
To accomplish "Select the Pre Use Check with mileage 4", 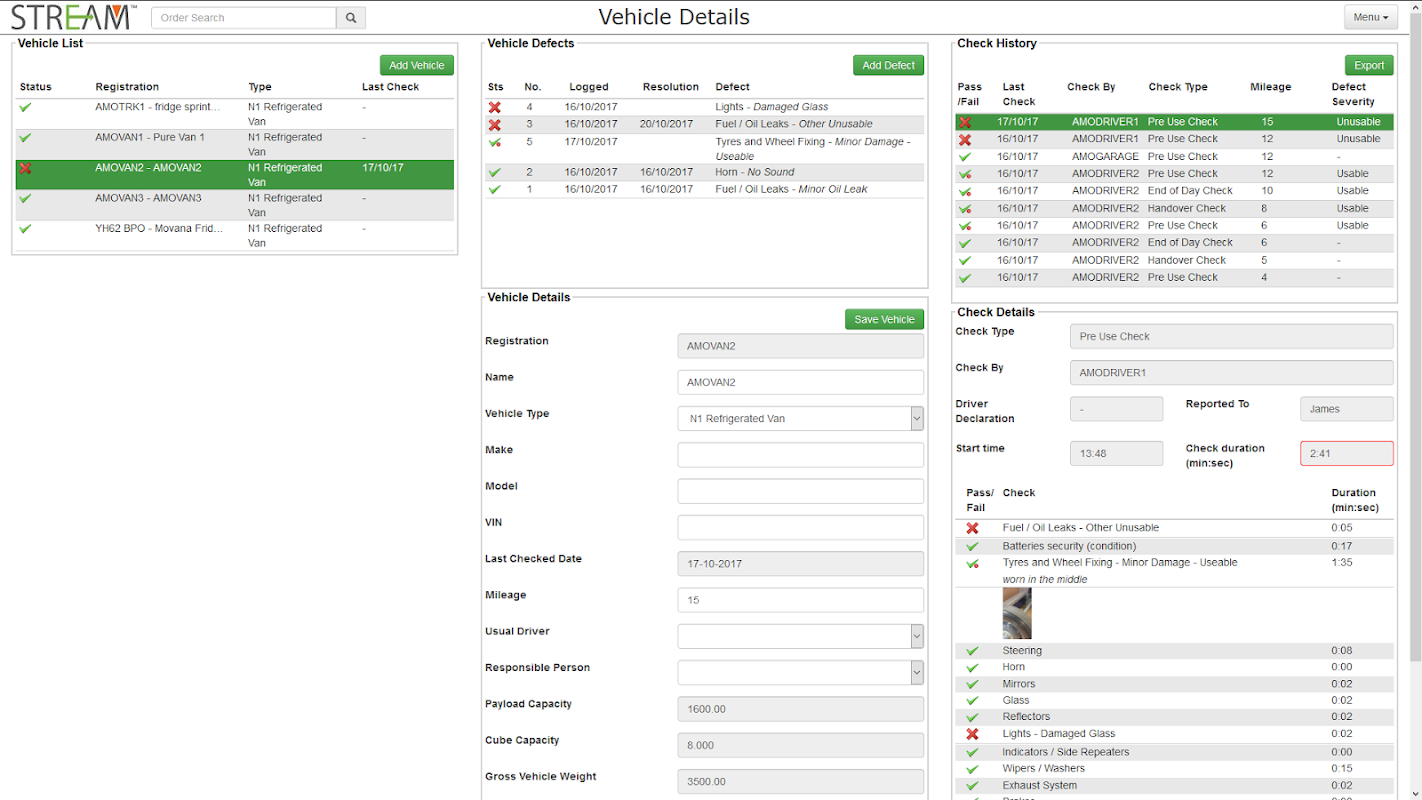I will 1174,278.
